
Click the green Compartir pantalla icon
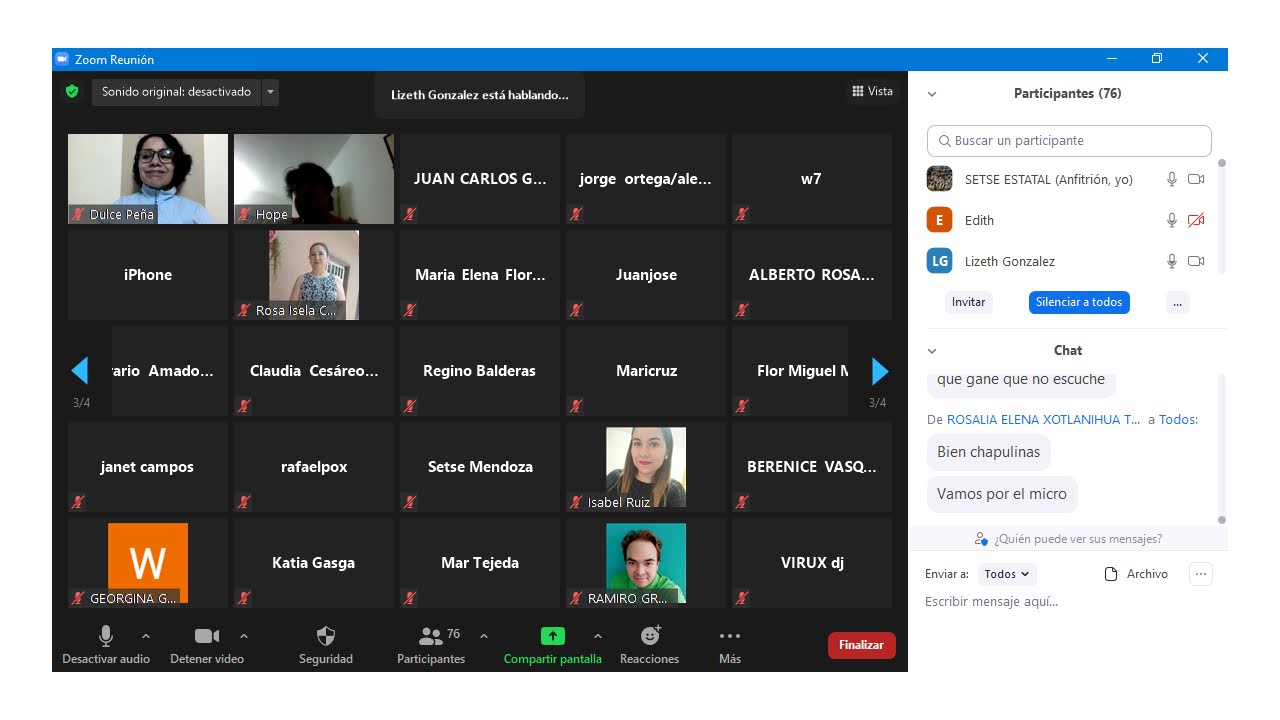(x=553, y=636)
